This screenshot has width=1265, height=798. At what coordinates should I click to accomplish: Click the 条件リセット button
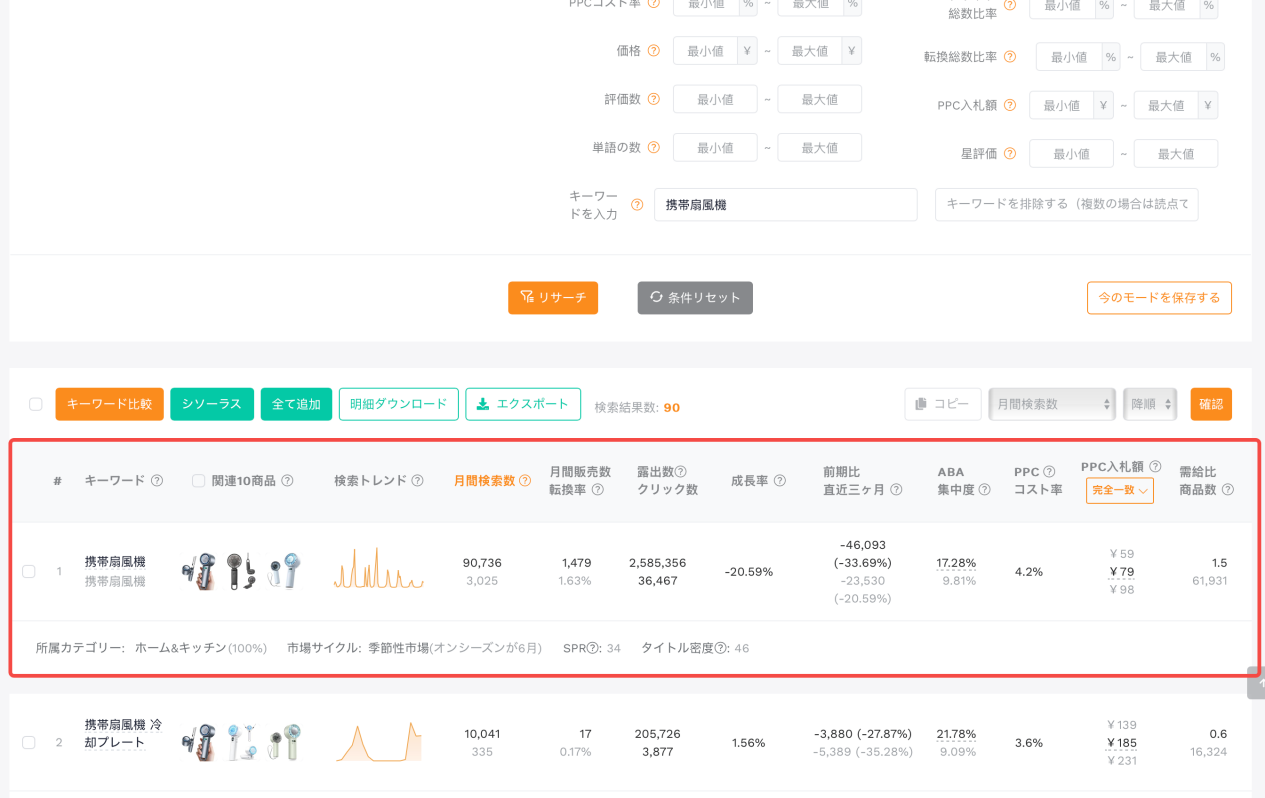pos(695,297)
